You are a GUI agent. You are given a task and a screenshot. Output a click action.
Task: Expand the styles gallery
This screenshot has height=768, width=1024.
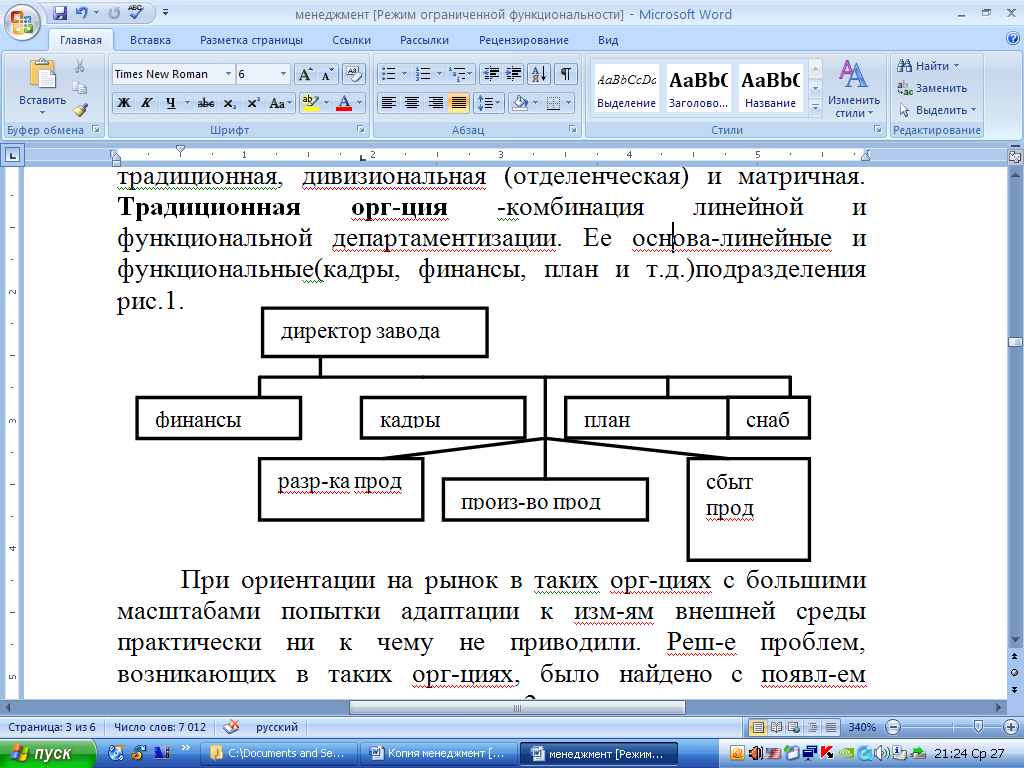pyautogui.click(x=815, y=108)
